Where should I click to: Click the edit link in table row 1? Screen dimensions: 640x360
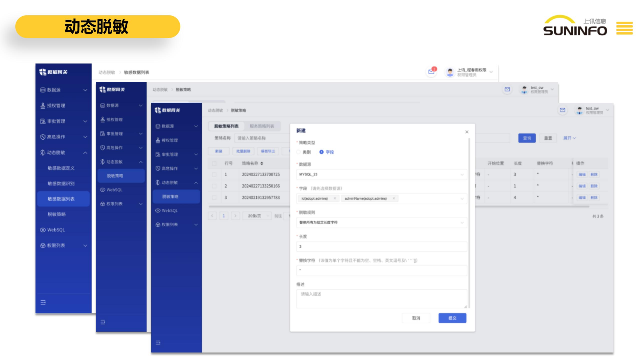point(582,174)
